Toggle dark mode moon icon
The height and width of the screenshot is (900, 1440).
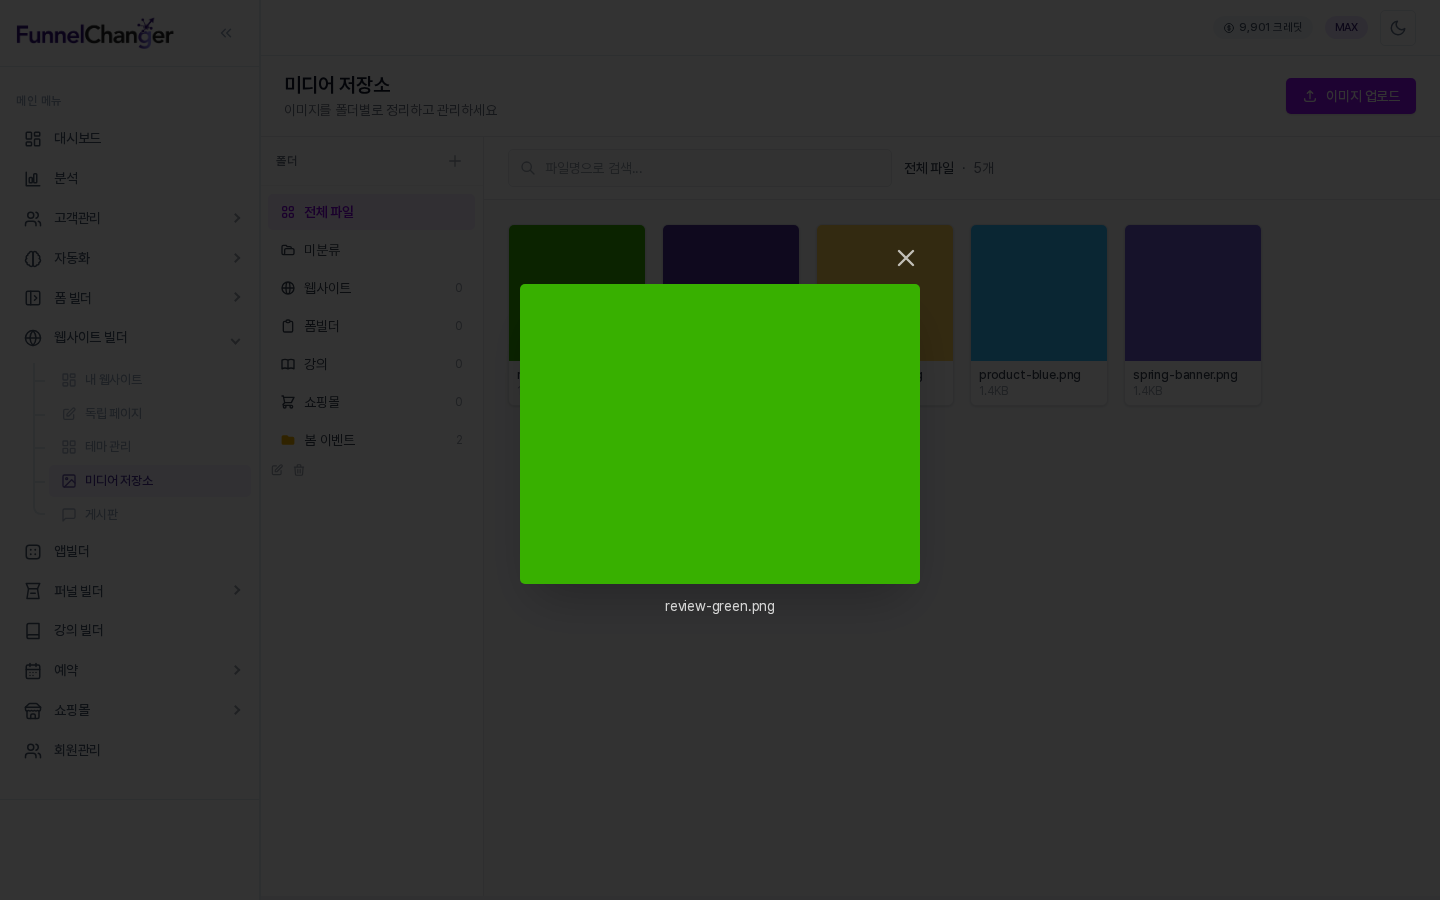coord(1398,28)
